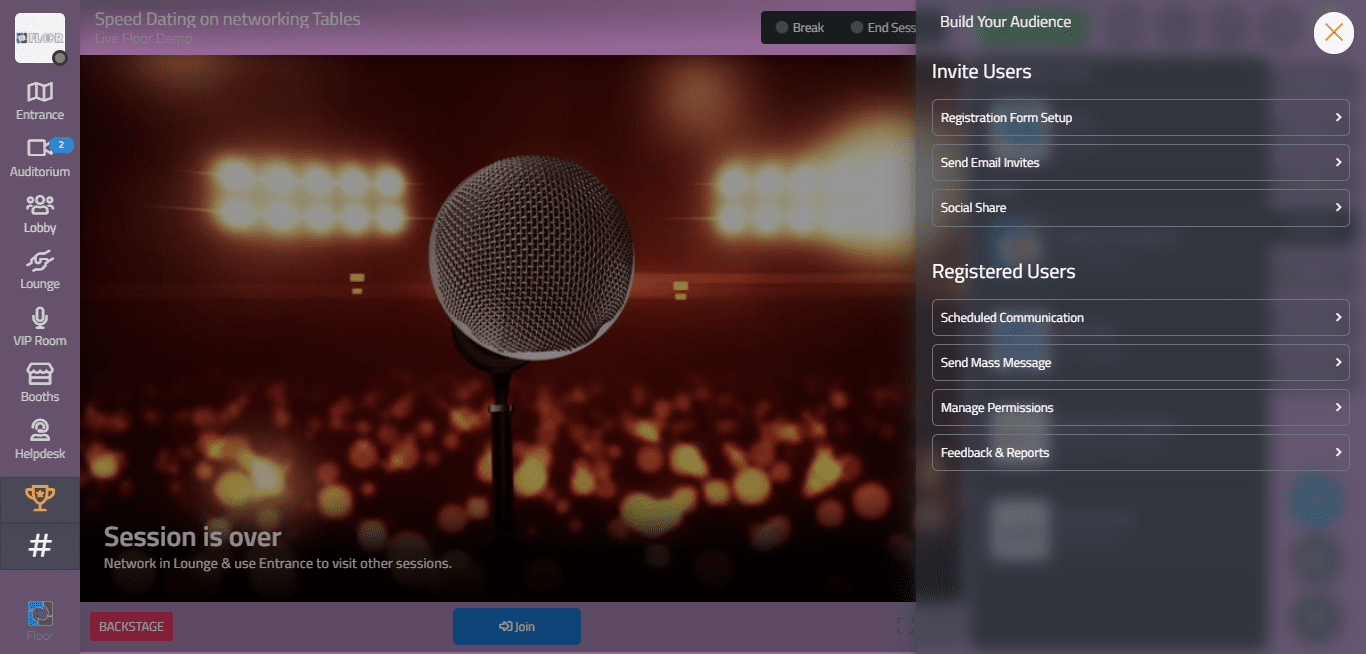1366x654 pixels.
Task: Open the Entrance section
Action: pos(40,100)
